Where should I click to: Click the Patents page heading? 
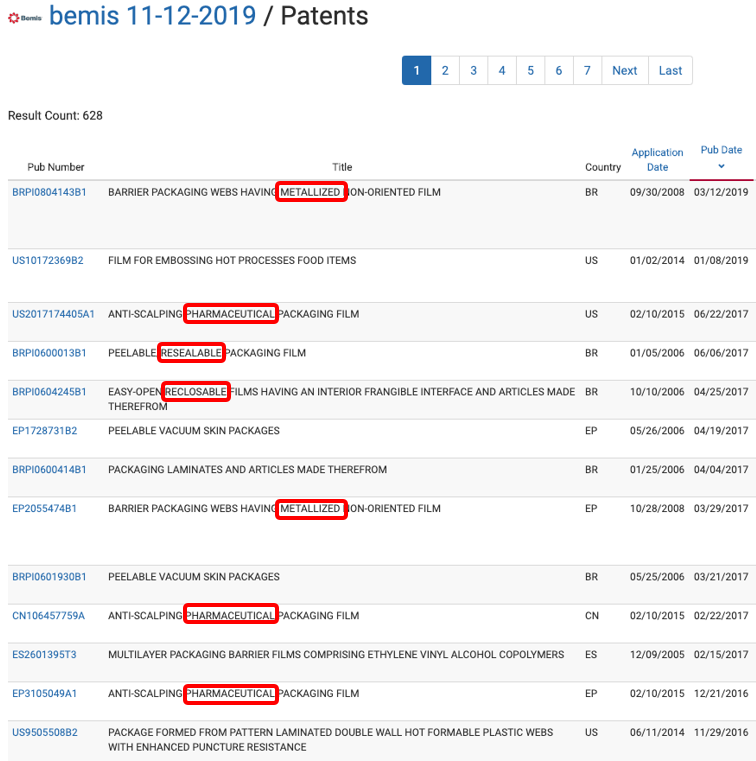324,16
